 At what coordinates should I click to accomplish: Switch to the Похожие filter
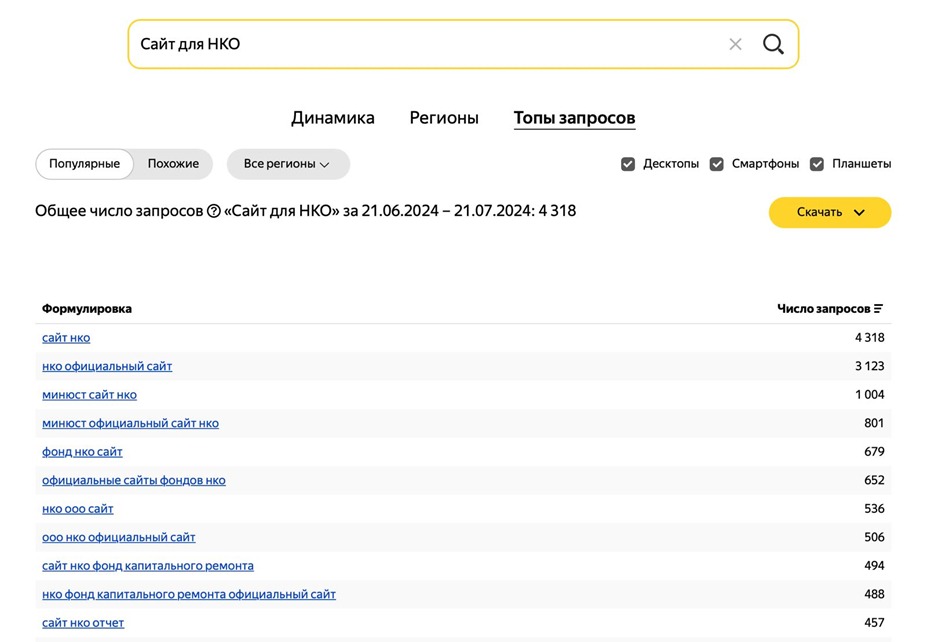[x=172, y=163]
